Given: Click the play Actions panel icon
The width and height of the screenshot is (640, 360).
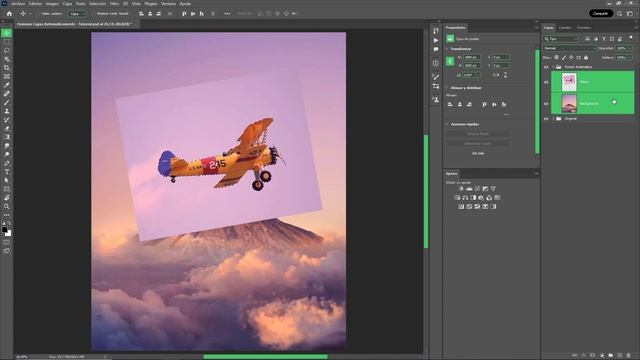Looking at the screenshot, I should (436, 40).
